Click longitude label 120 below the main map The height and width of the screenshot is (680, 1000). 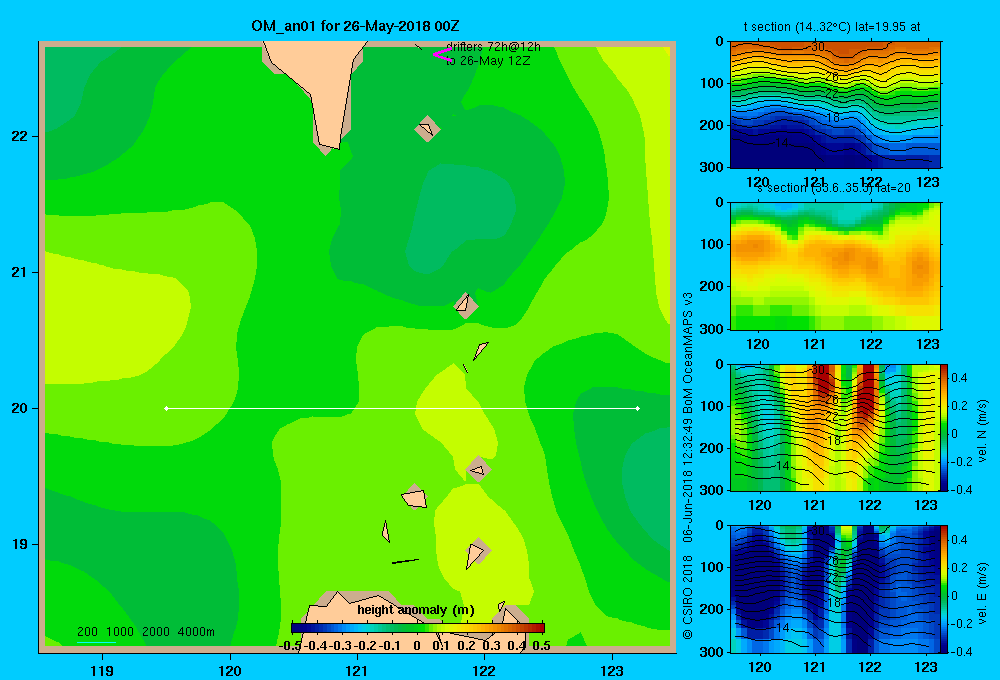pyautogui.click(x=230, y=671)
